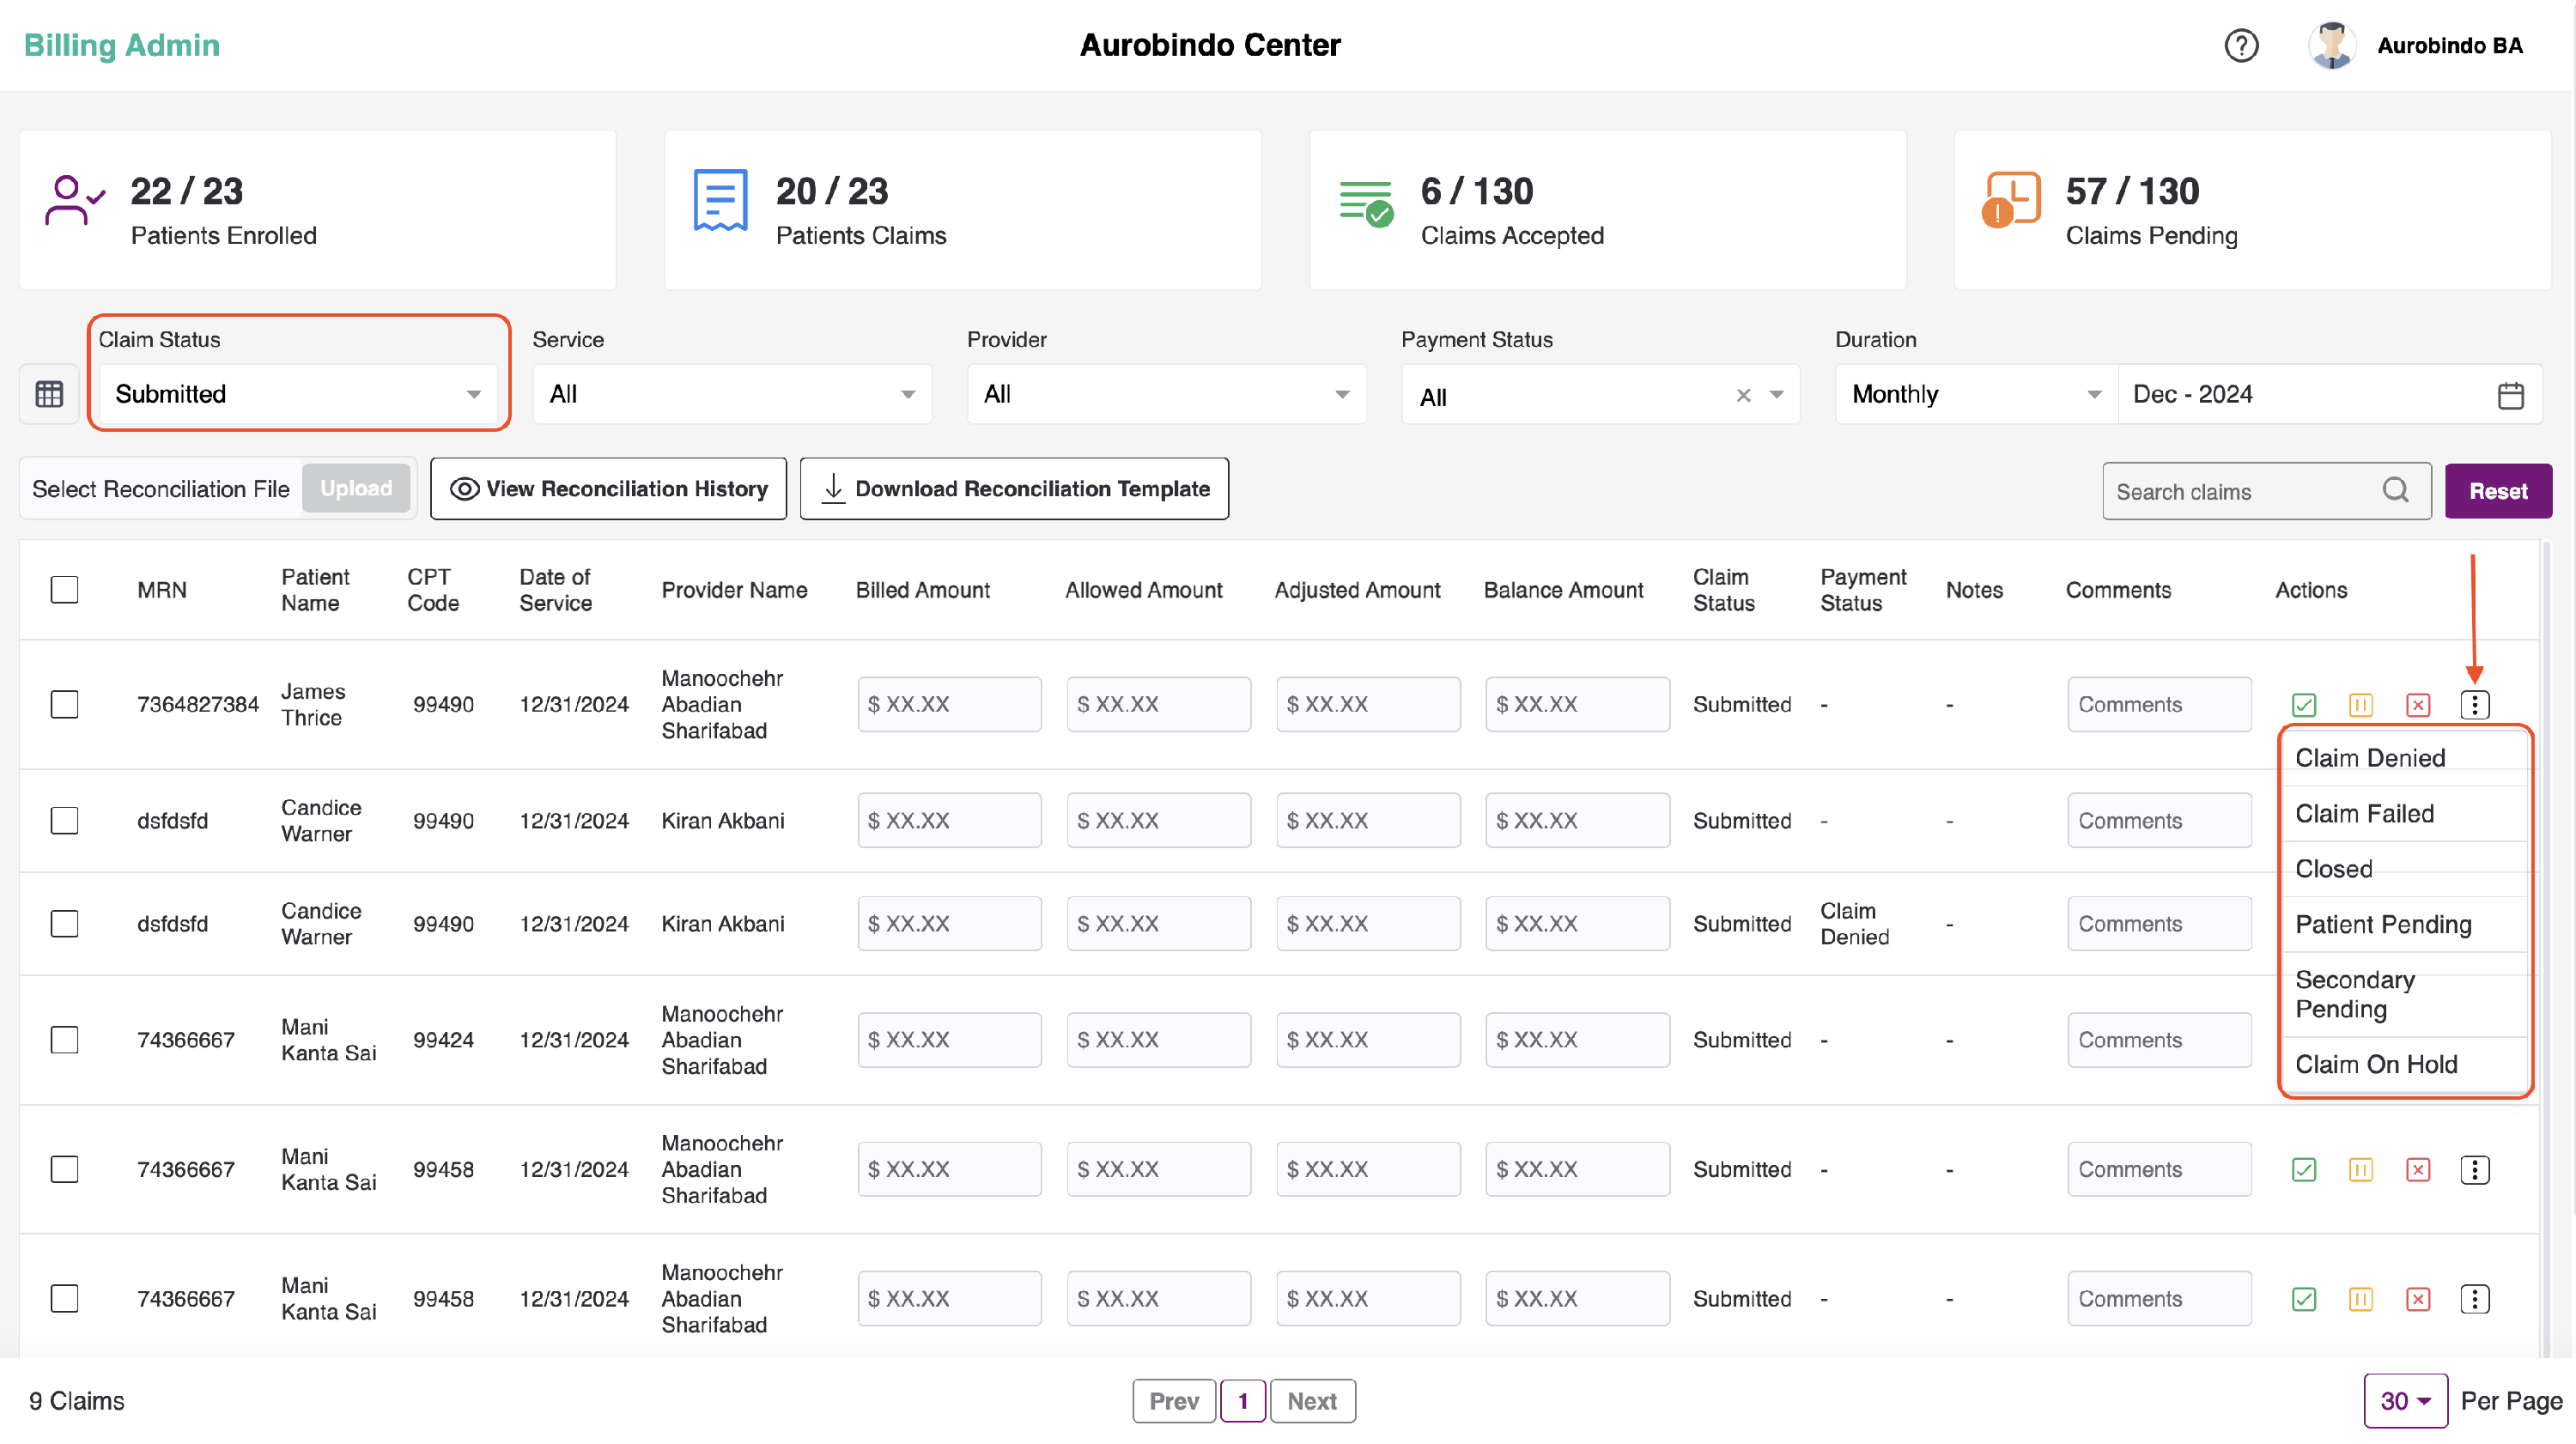
Task: Click the purple Reset button
Action: (x=2497, y=491)
